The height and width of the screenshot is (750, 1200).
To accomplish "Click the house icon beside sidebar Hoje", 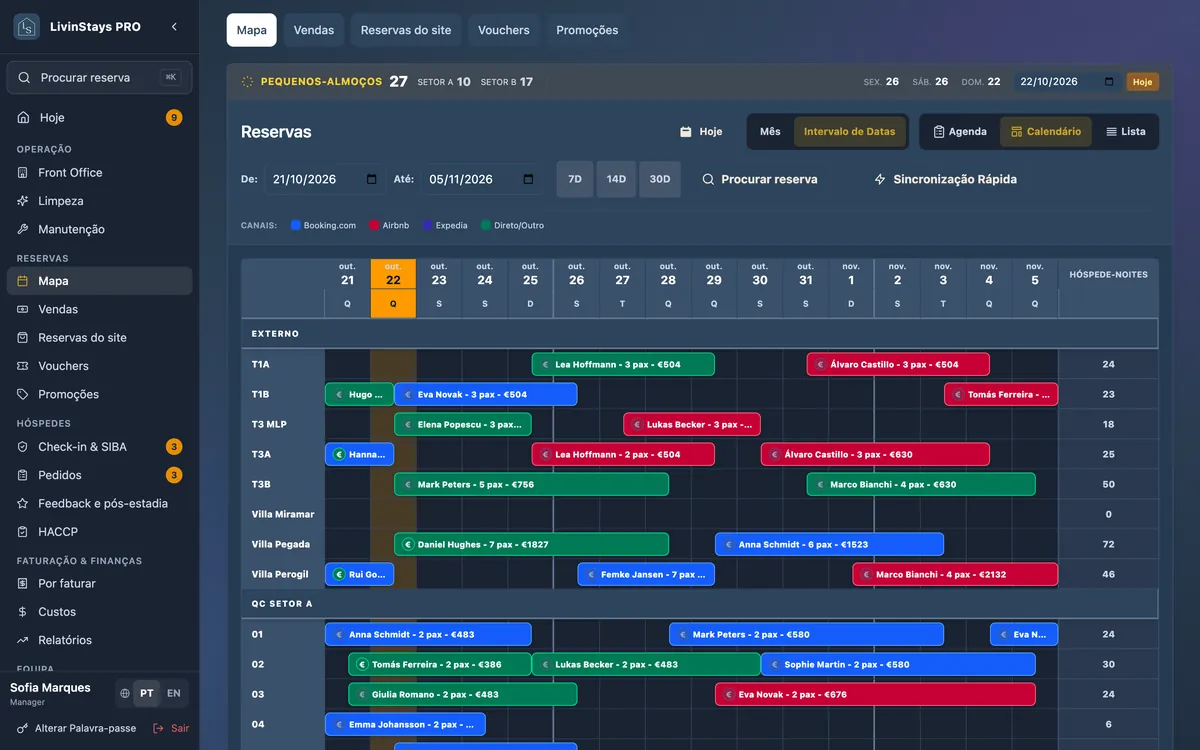I will (x=23, y=118).
